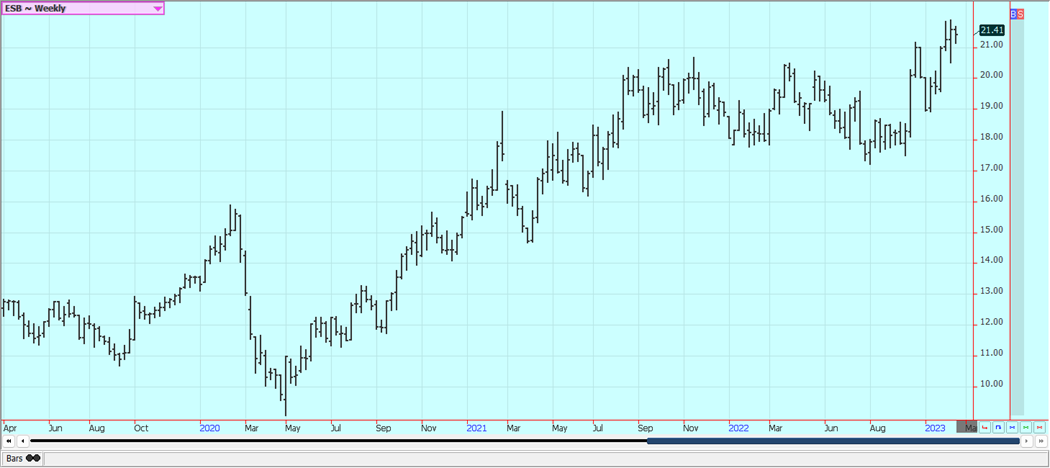The width and height of the screenshot is (1050, 468).
Task: Click the red S sell button
Action: click(1020, 14)
